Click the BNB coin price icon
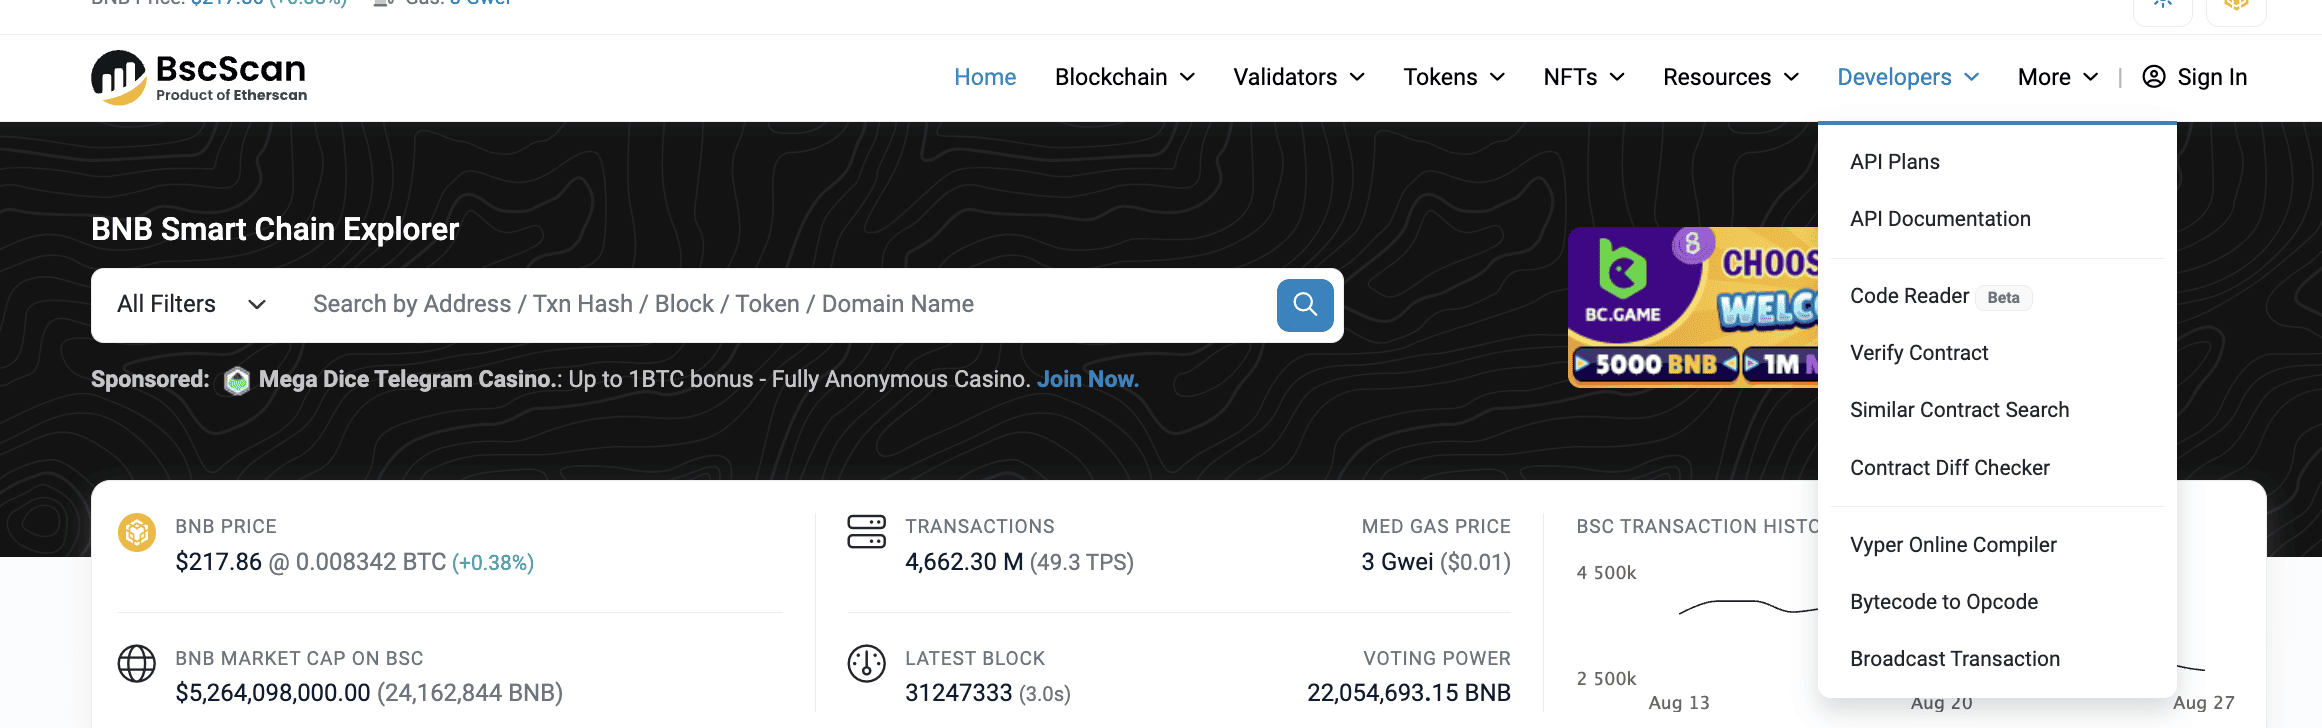Viewport: 2322px width, 728px height. tap(137, 533)
